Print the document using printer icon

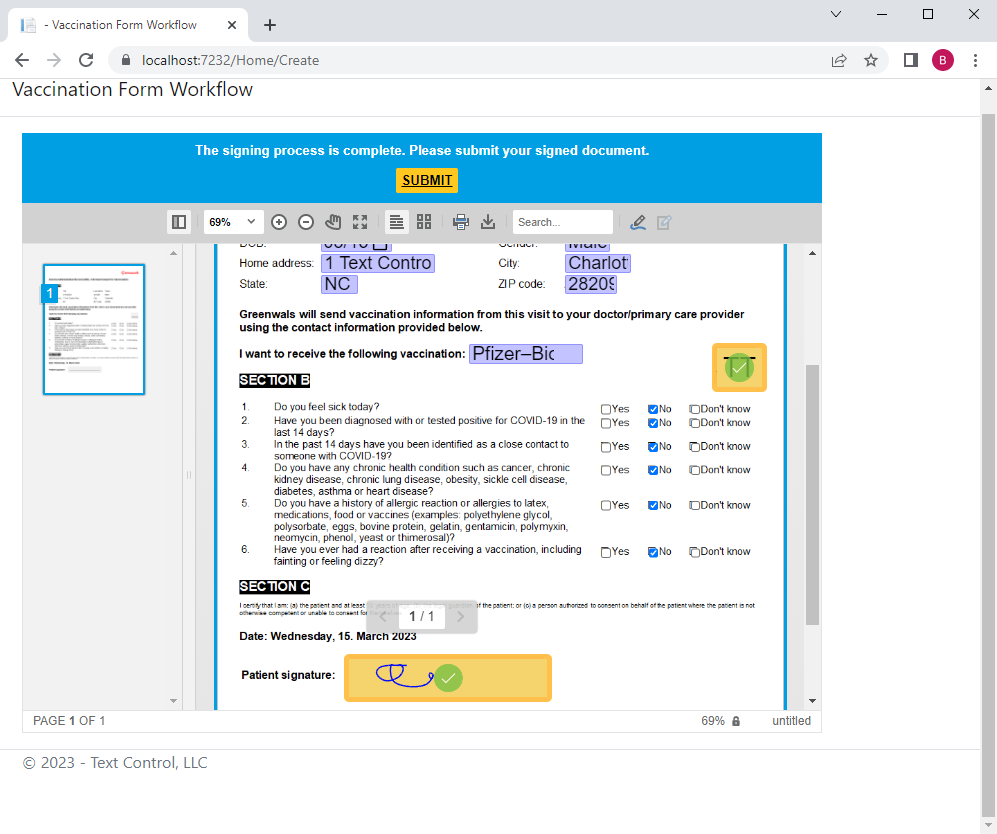(x=460, y=222)
